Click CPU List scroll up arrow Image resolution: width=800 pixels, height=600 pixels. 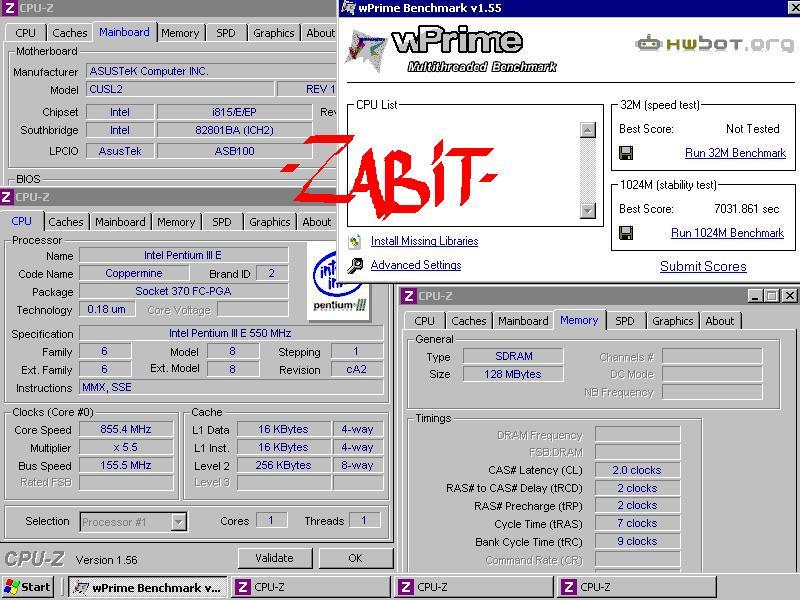[588, 130]
